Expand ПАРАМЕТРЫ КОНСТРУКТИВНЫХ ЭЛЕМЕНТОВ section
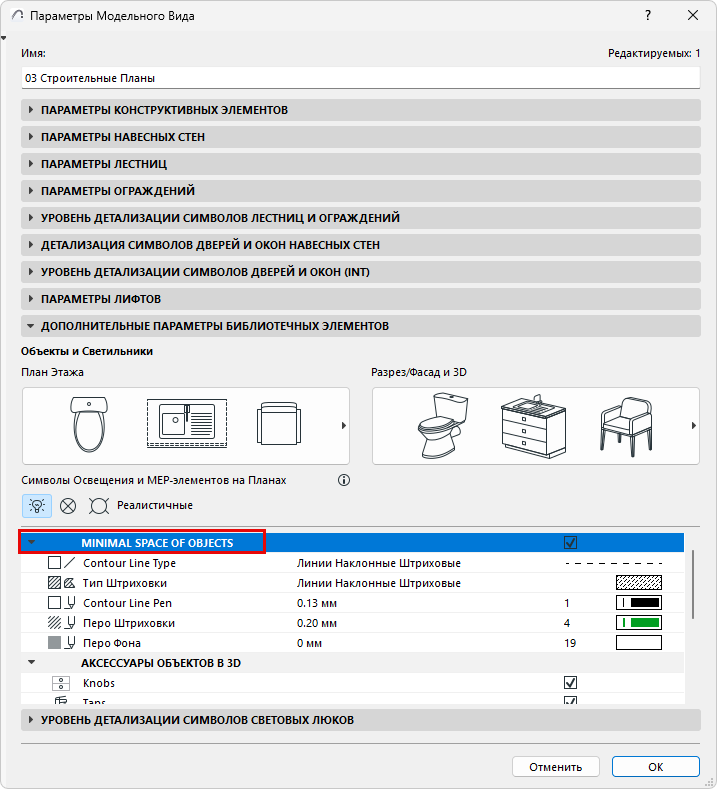717x789 pixels. (x=361, y=110)
